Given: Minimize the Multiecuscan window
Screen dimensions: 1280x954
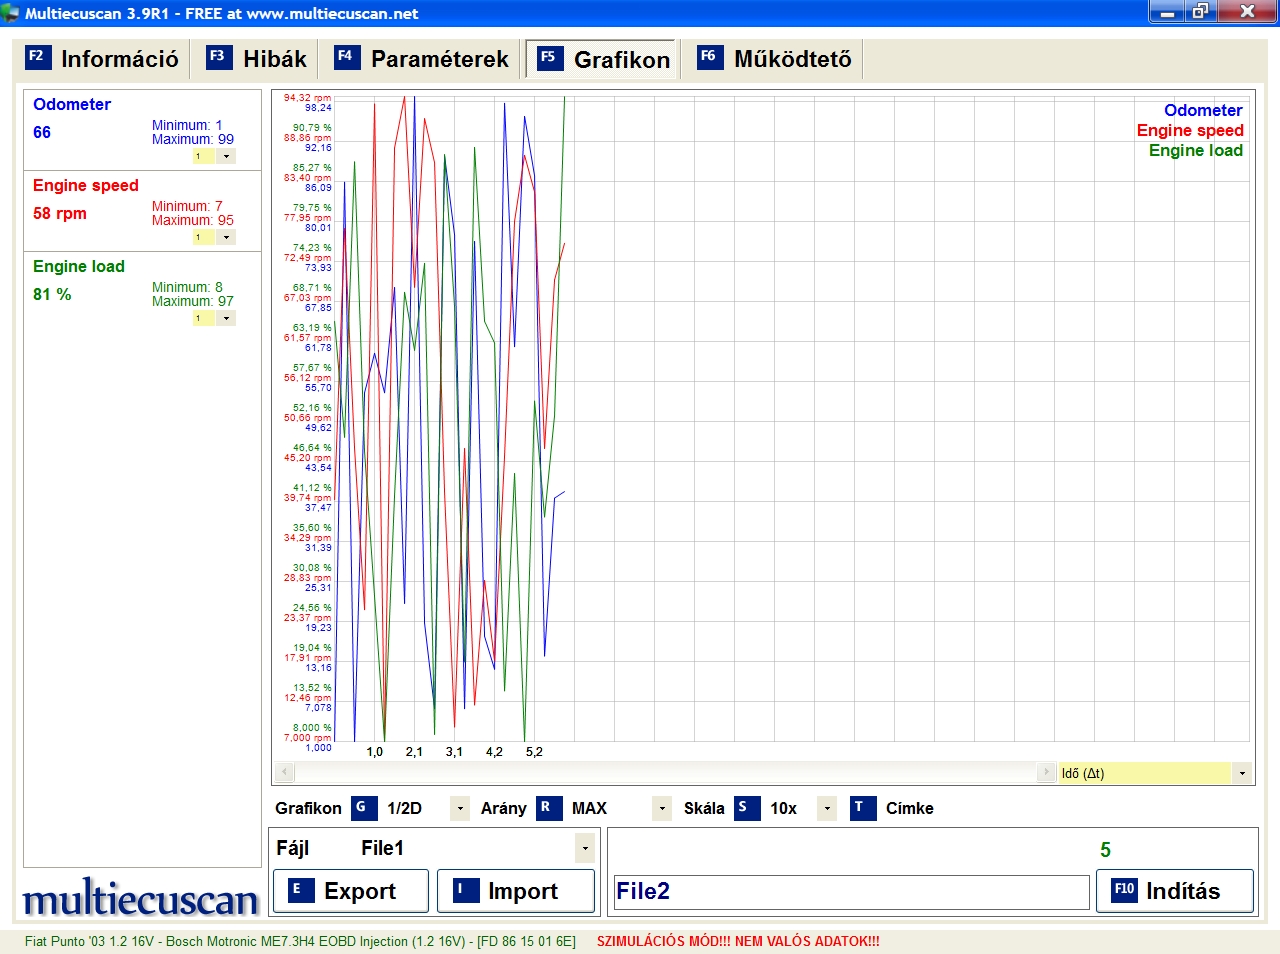Looking at the screenshot, I should coord(1166,12).
